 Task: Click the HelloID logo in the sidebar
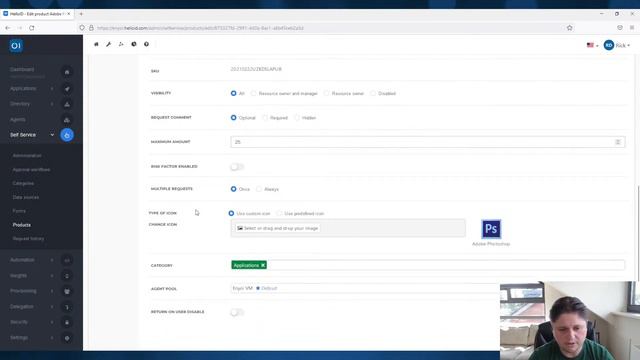click(x=16, y=46)
